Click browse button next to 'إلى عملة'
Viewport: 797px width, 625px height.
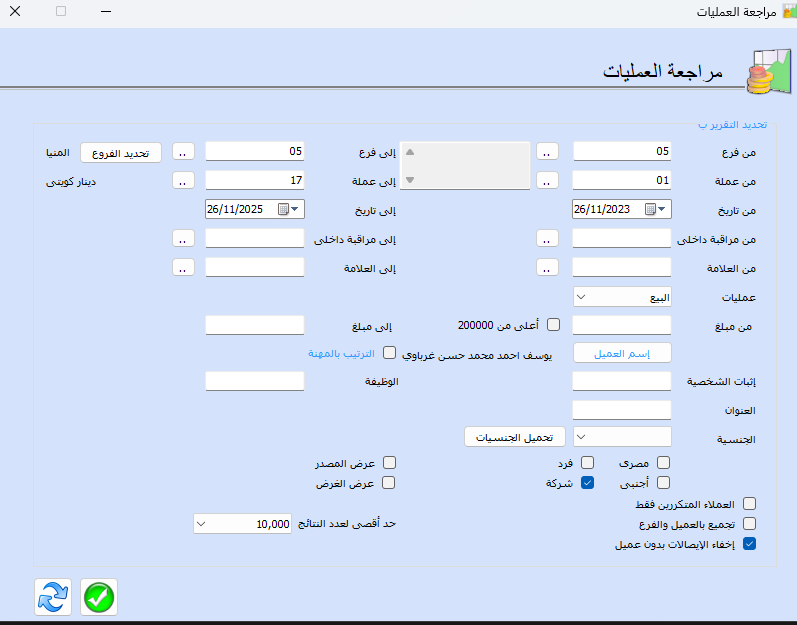point(183,181)
